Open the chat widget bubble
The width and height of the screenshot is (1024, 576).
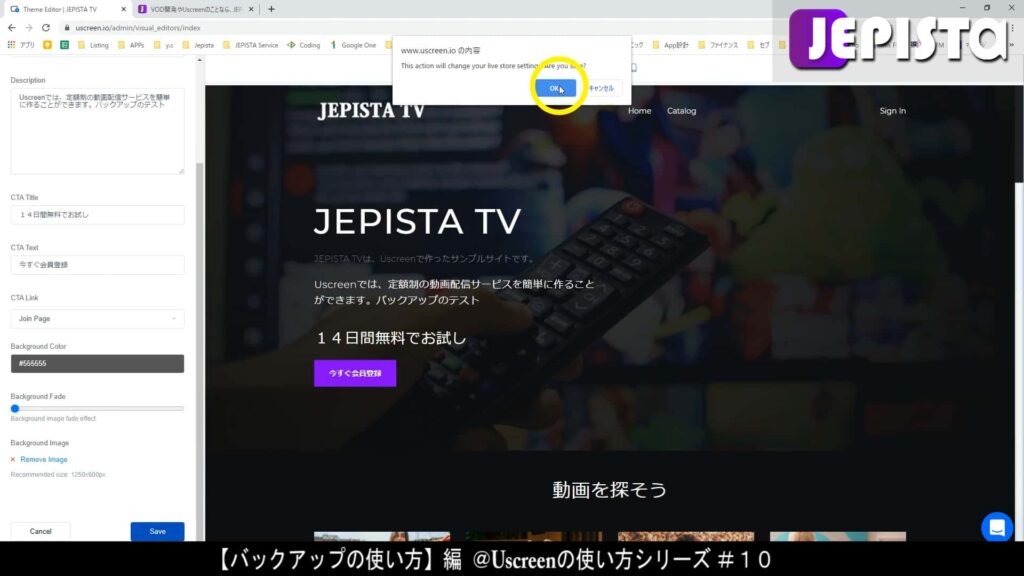pos(996,526)
